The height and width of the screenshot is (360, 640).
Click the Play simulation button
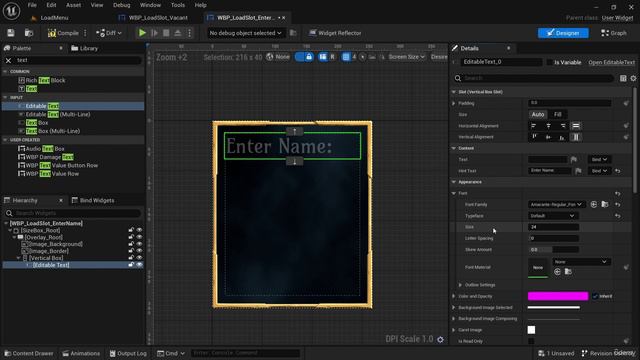point(142,33)
